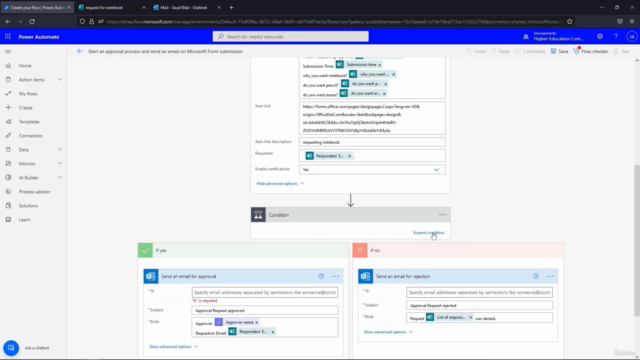Expand Data section chevron
The width and height of the screenshot is (640, 360).
click(60, 150)
